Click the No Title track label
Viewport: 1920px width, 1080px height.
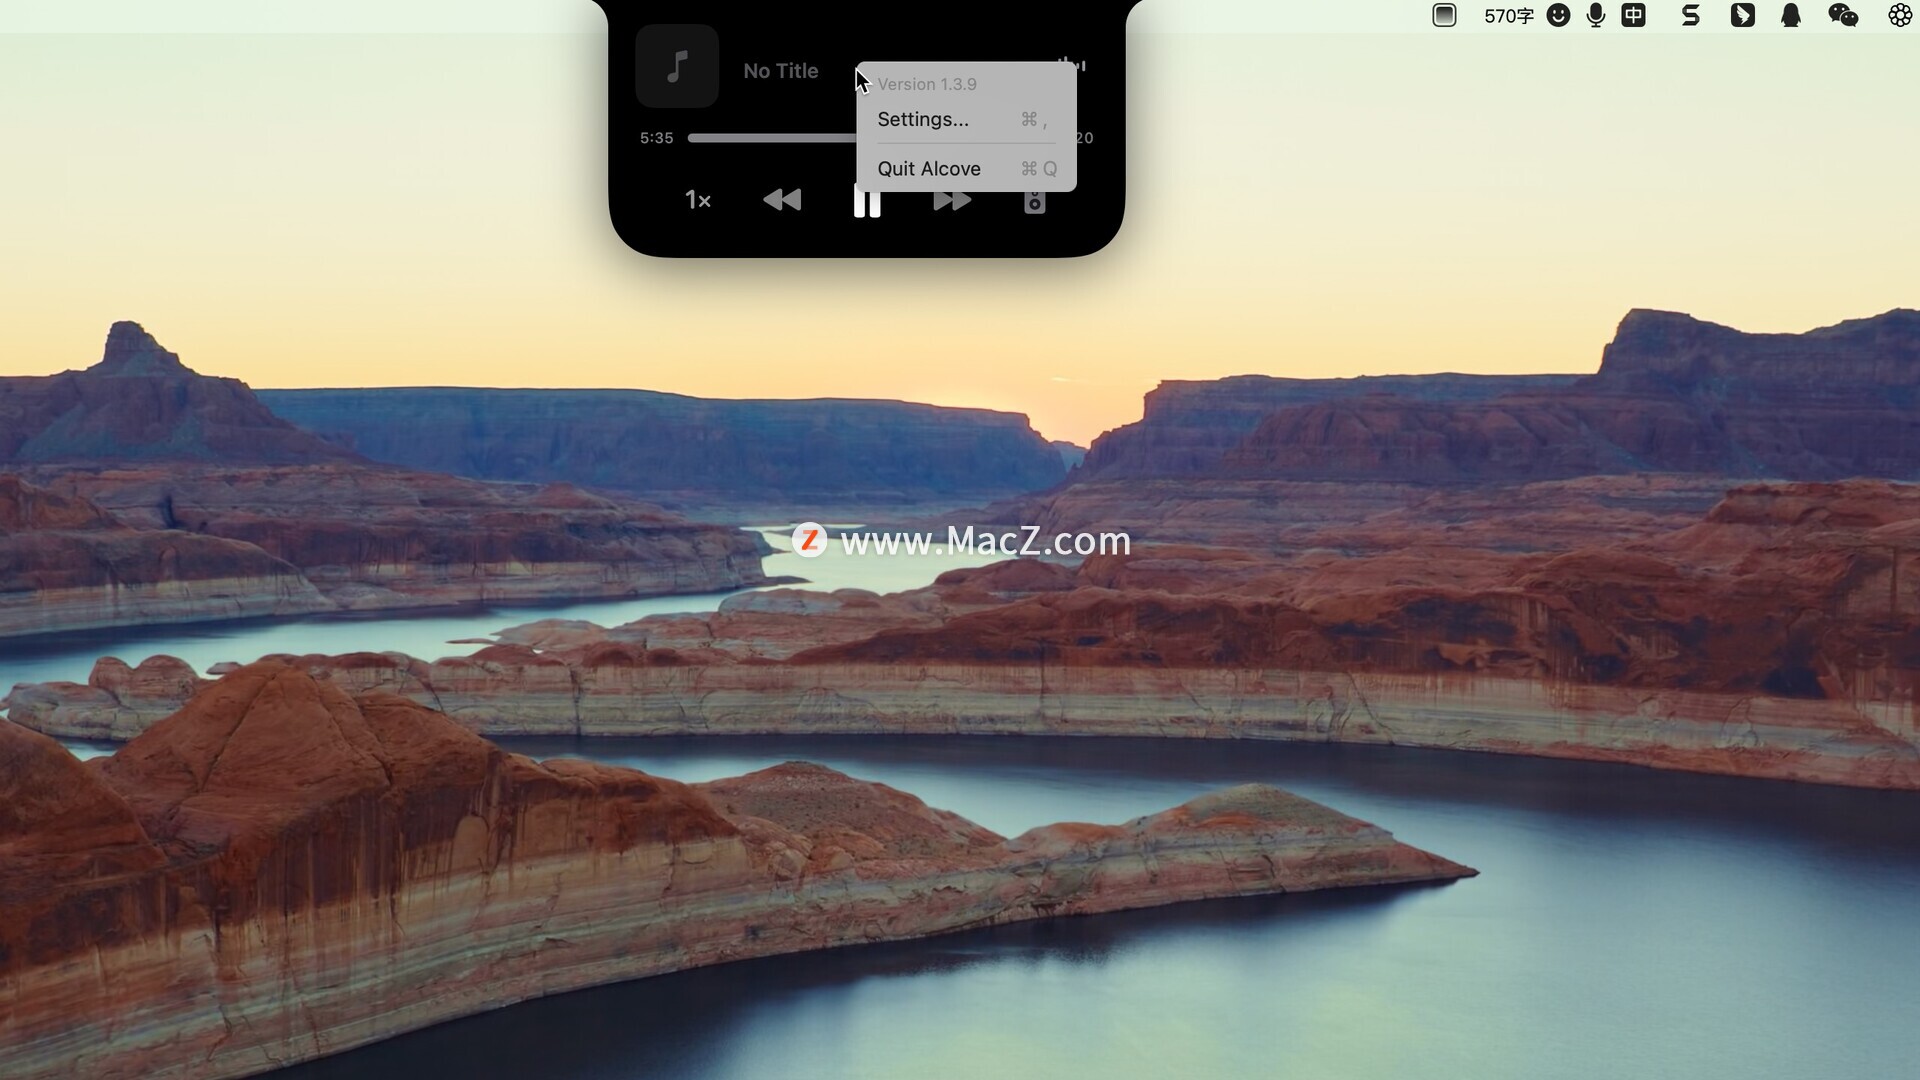point(780,71)
